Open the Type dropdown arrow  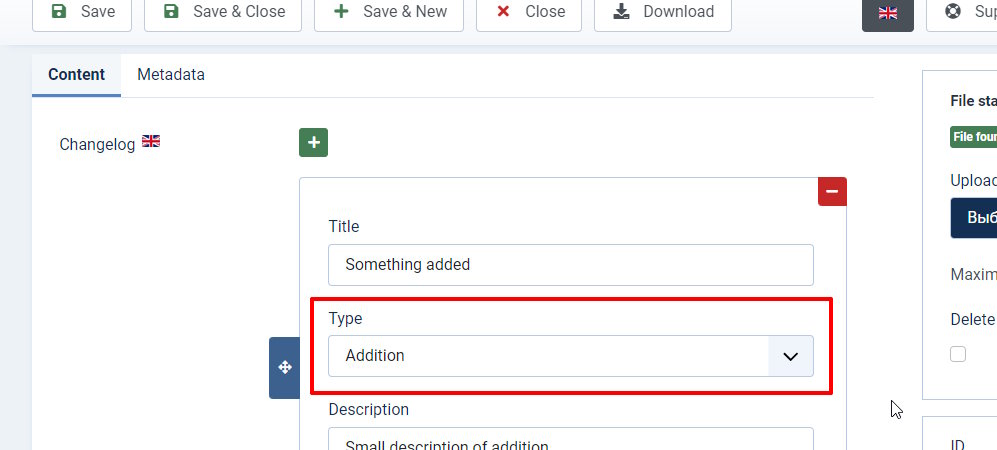(x=790, y=356)
